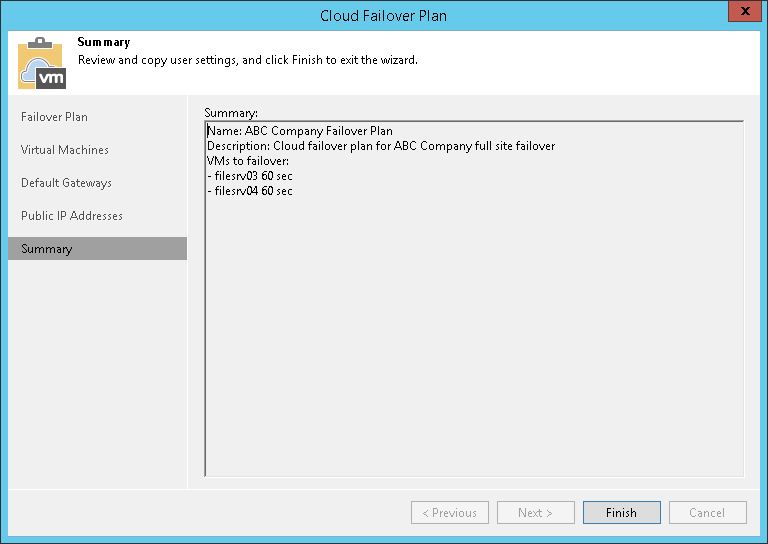Click the bold Summary heading
Screen dimensions: 768x544
point(104,42)
